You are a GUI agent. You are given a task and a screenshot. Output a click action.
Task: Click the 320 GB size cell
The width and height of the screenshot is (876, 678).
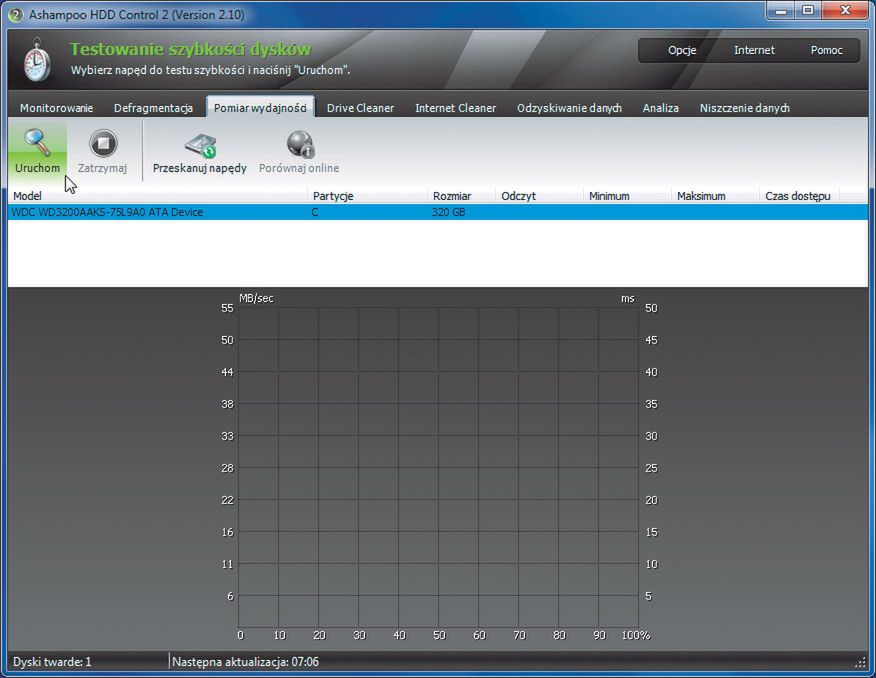(449, 212)
